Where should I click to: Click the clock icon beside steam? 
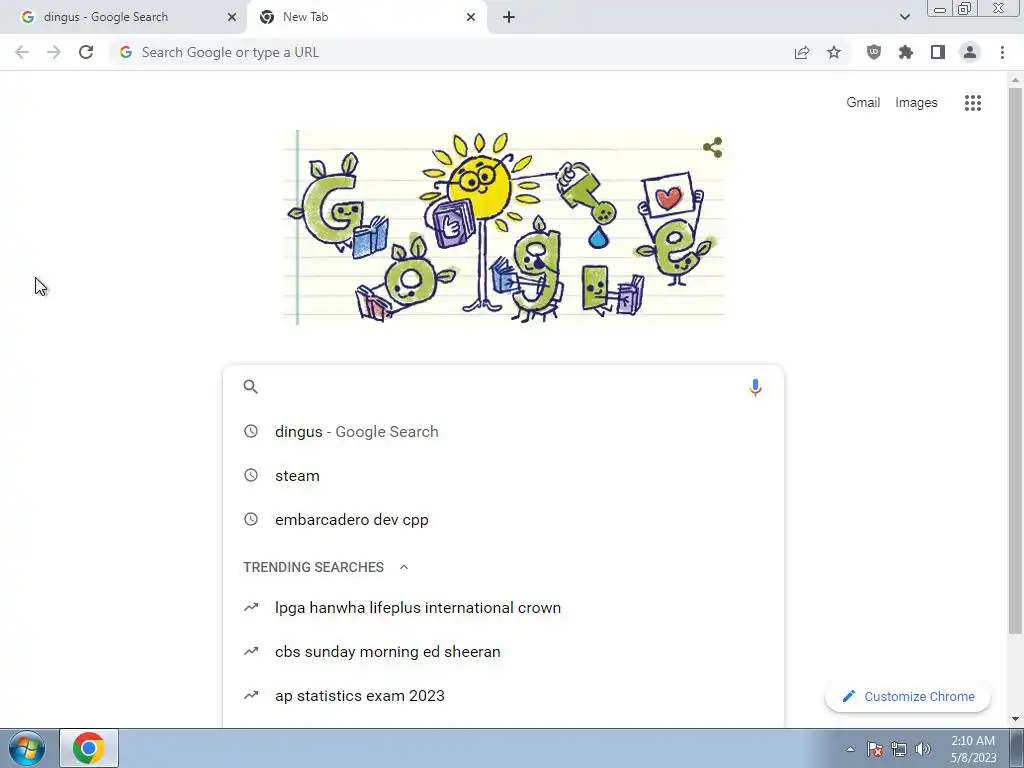tap(251, 475)
